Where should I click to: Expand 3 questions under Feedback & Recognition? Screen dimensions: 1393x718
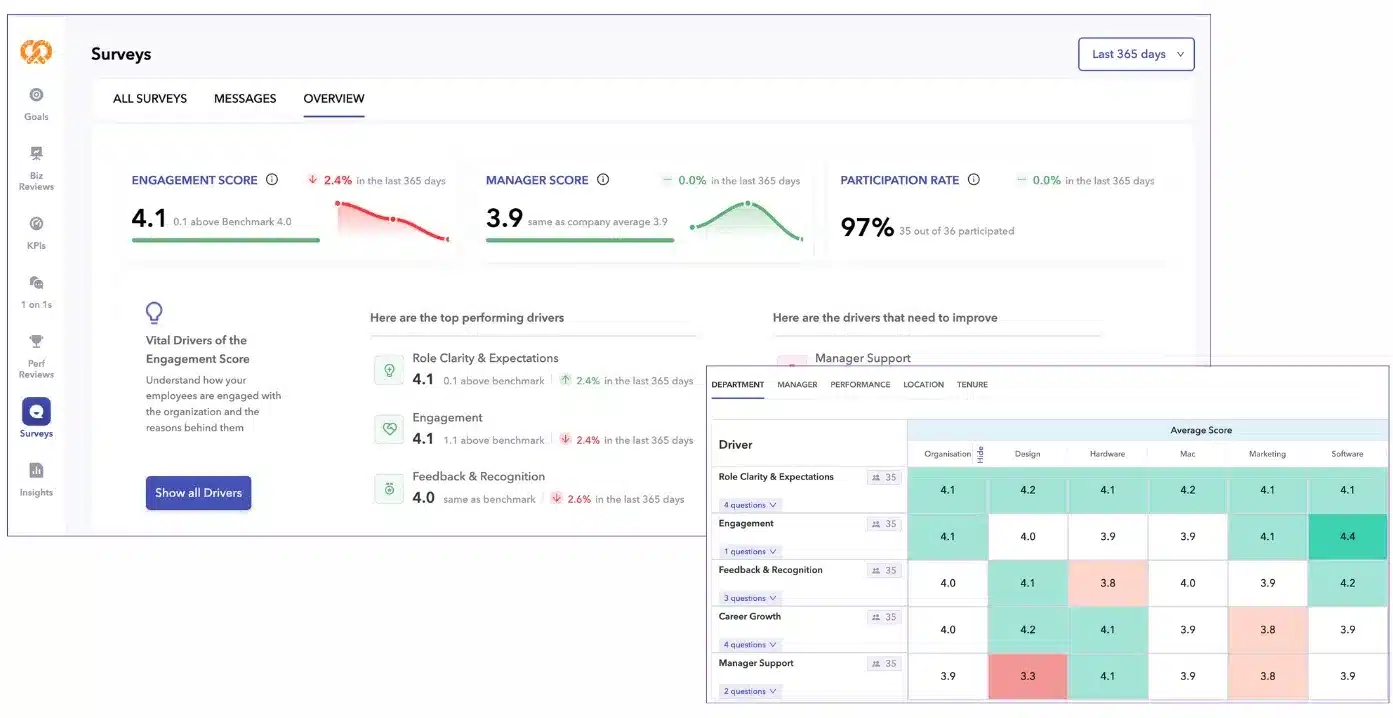[x=750, y=598]
